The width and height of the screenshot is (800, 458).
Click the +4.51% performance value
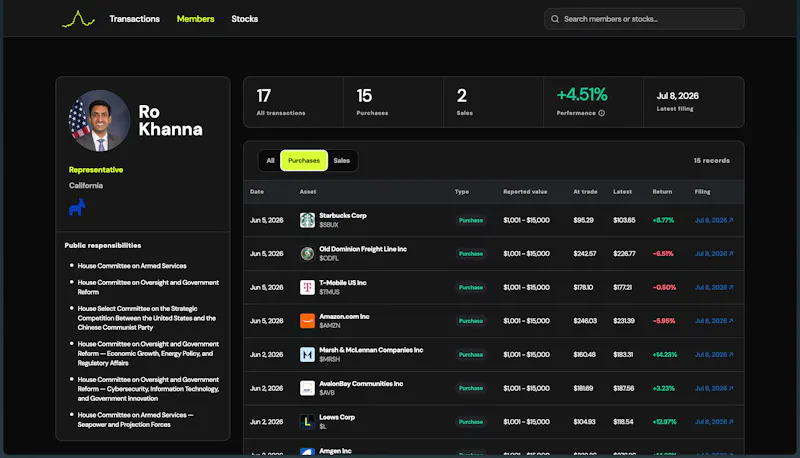[x=582, y=95]
